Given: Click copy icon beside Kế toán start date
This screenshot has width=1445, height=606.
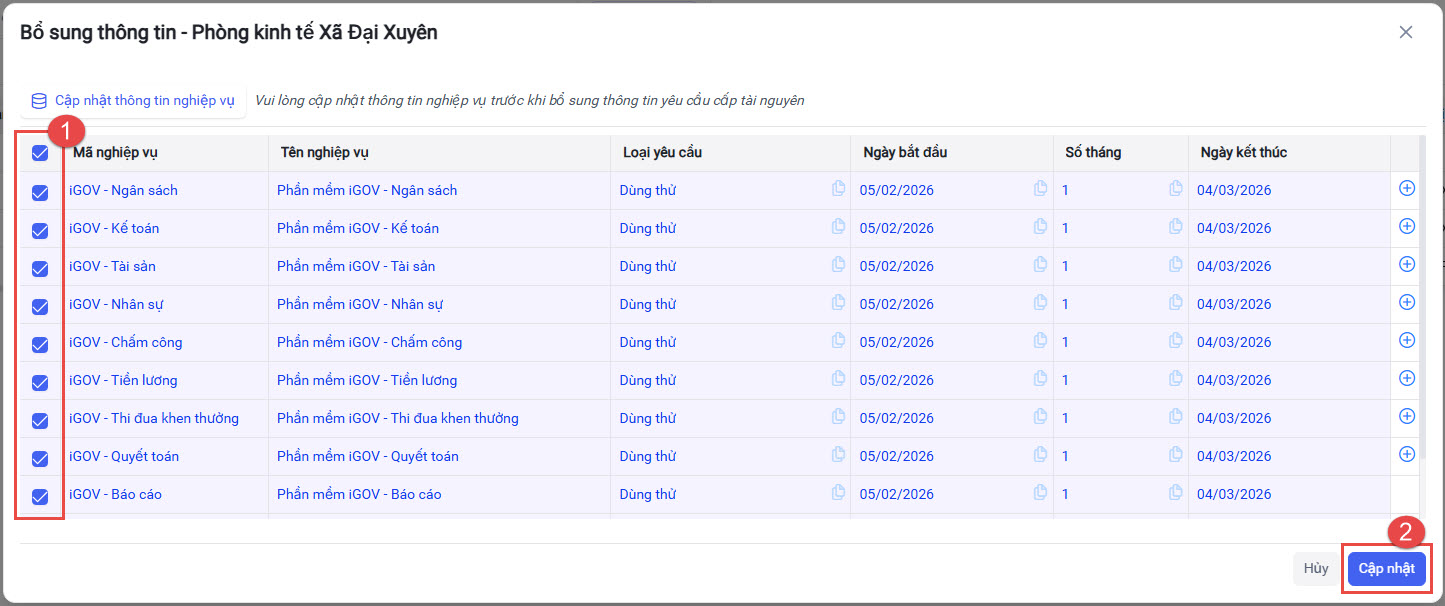Looking at the screenshot, I should tap(1041, 226).
